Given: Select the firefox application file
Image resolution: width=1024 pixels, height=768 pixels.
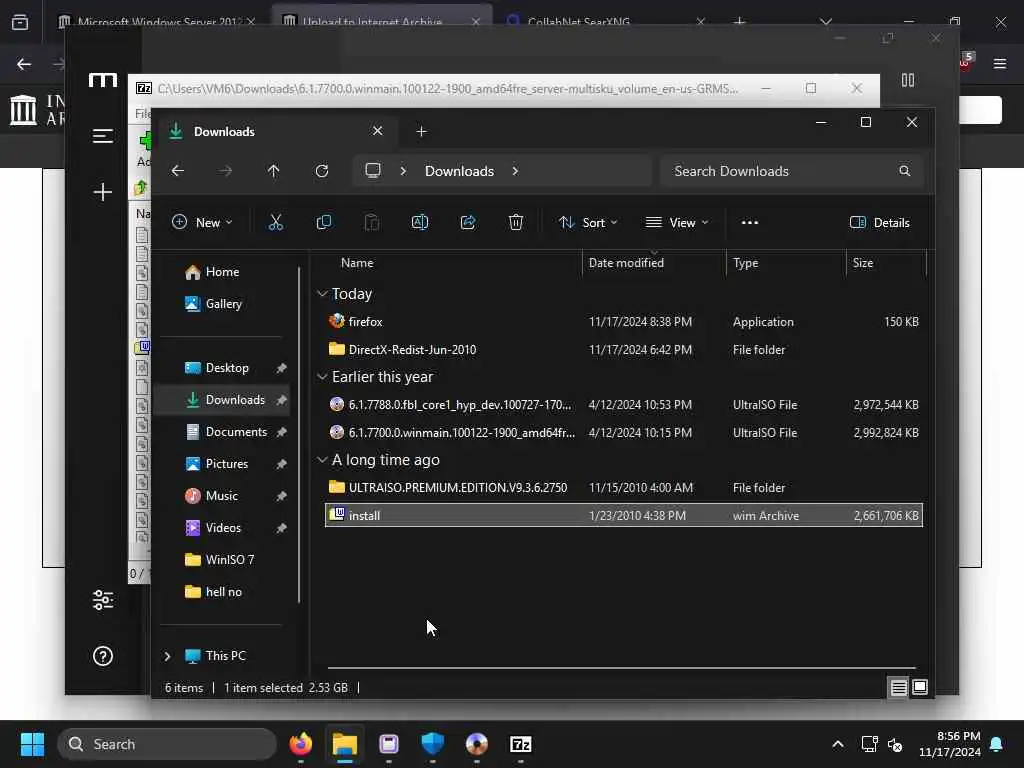Looking at the screenshot, I should (x=624, y=322).
